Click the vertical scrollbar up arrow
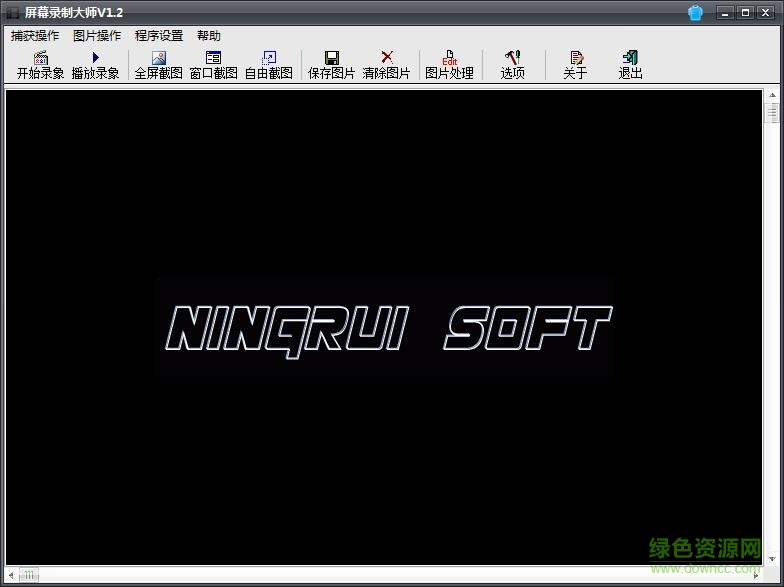Image resolution: width=784 pixels, height=587 pixels. (x=772, y=95)
